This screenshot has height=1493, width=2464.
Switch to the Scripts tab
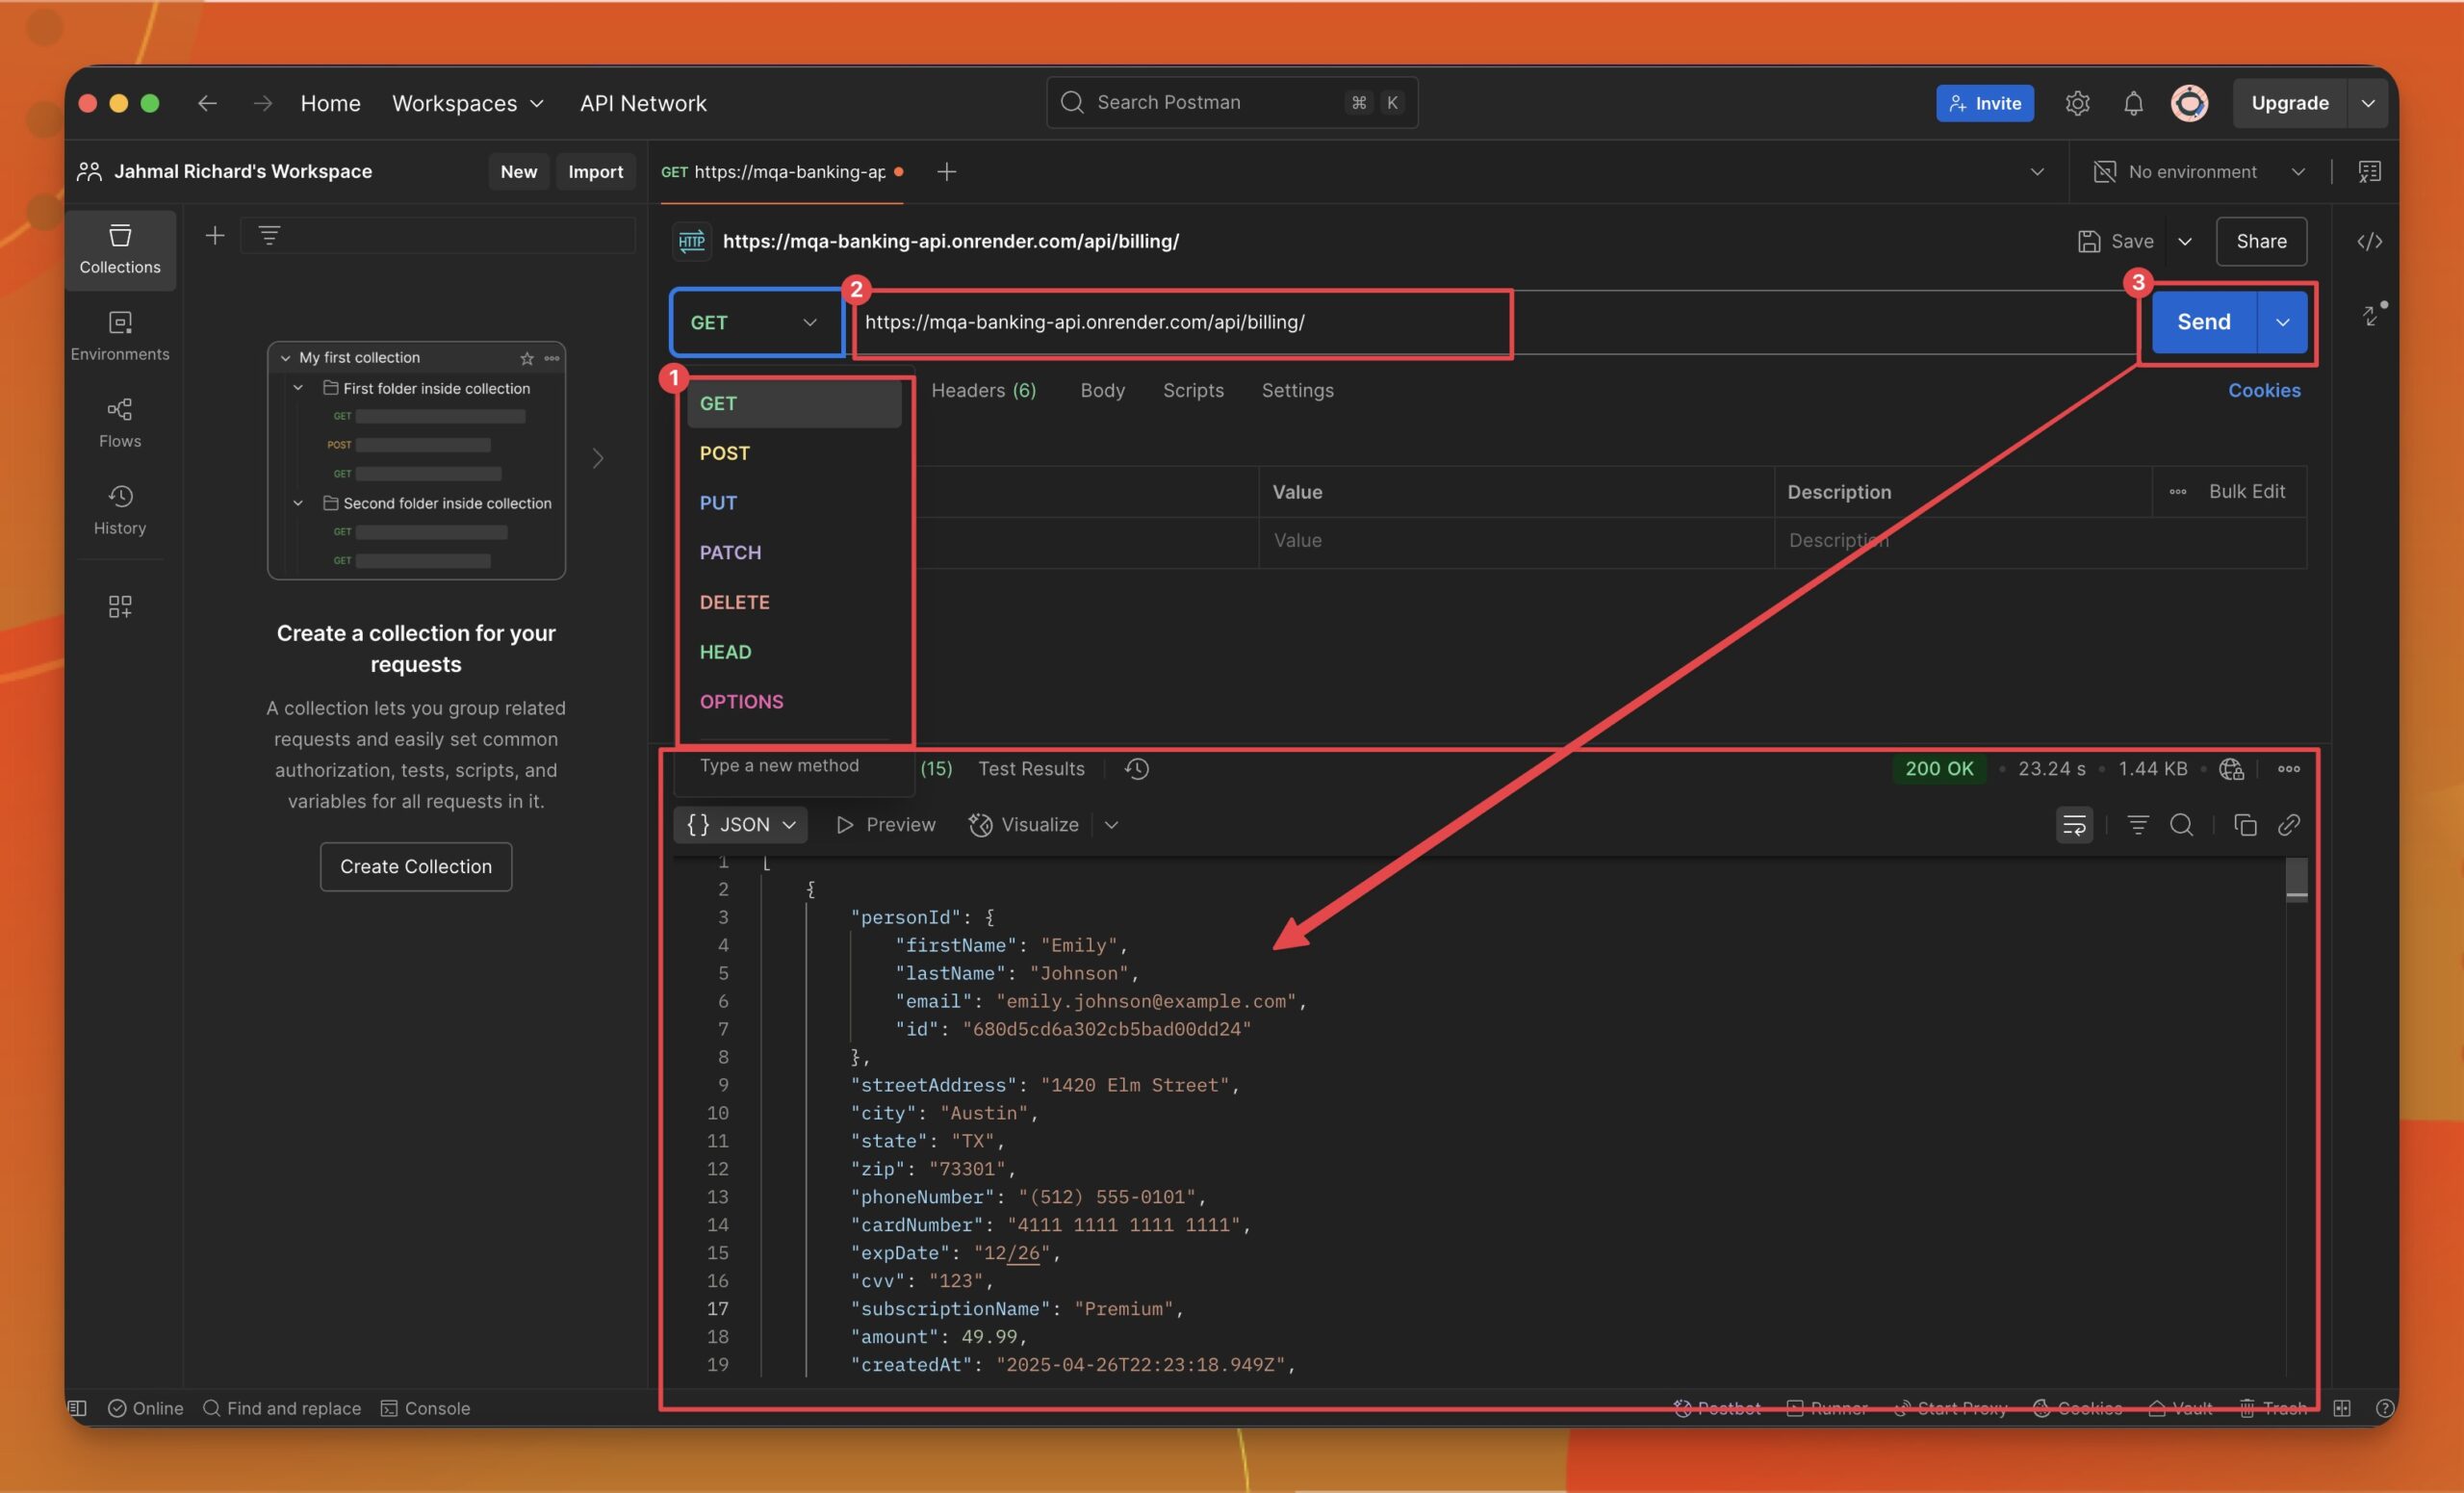(x=1192, y=390)
